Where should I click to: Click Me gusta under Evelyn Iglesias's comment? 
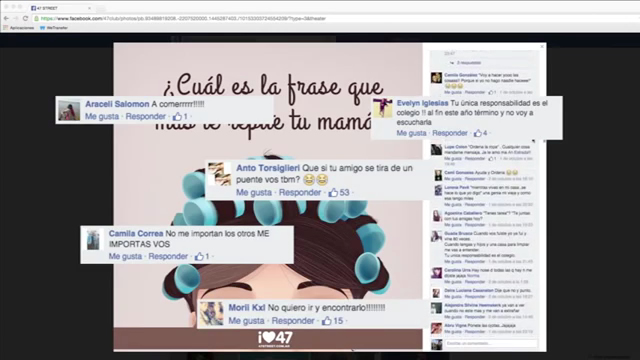click(411, 133)
